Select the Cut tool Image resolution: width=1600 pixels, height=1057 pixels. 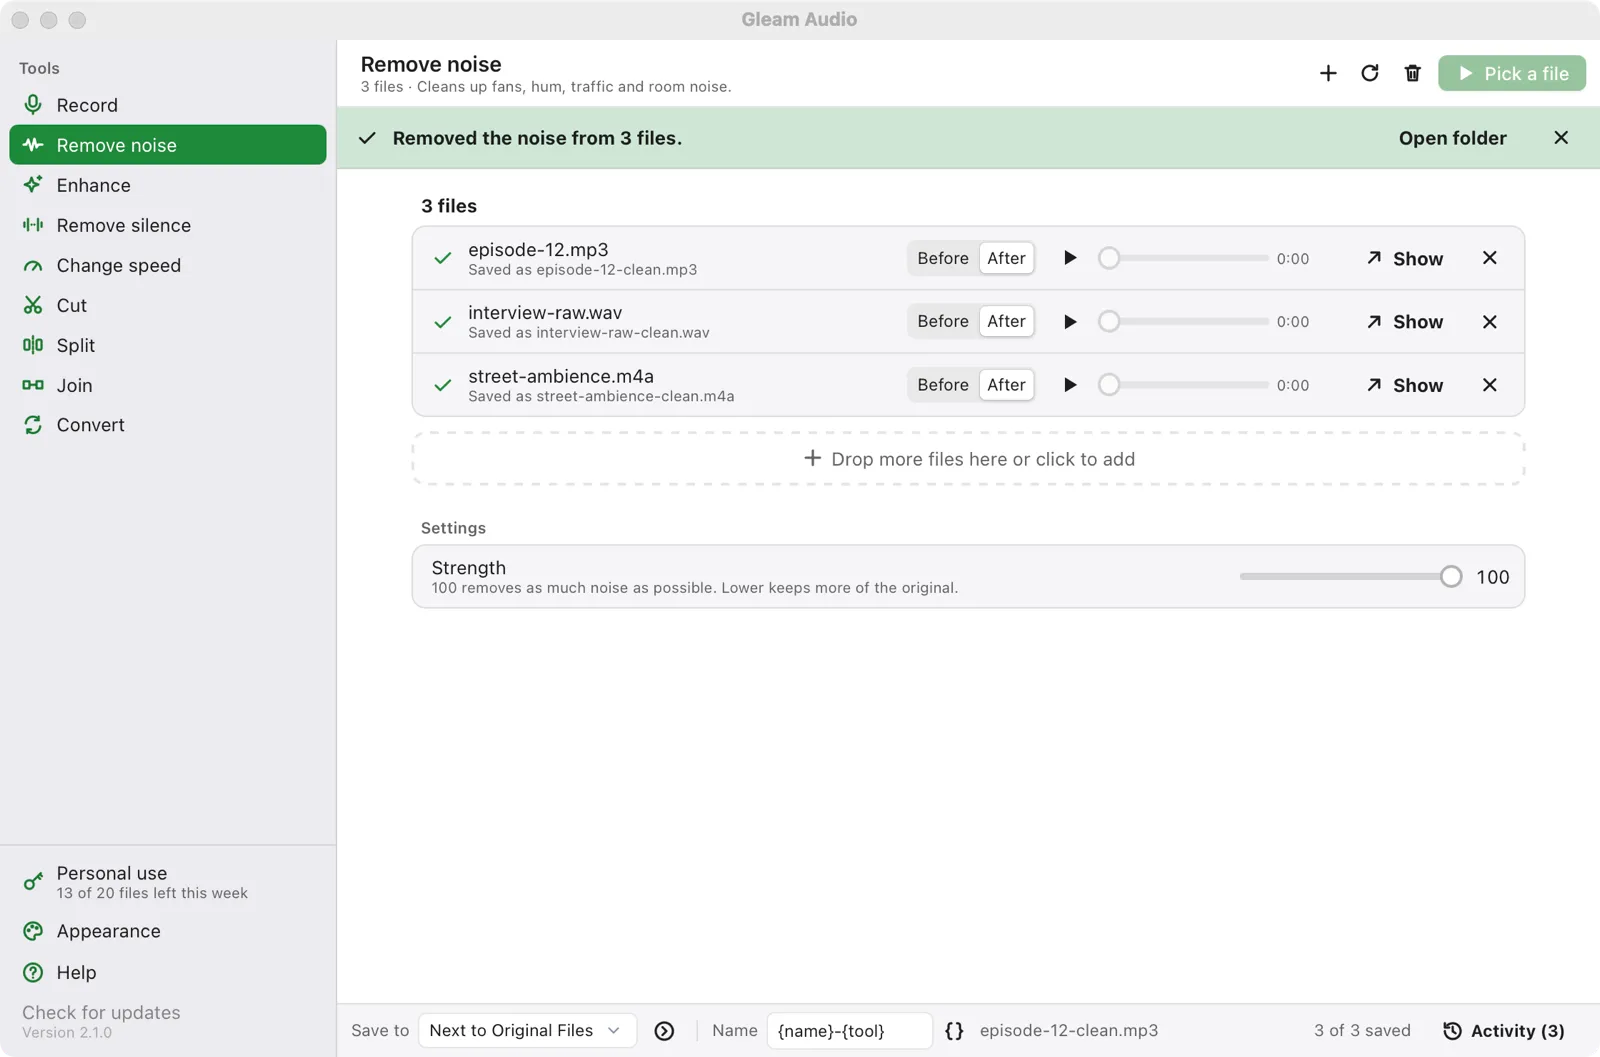168,305
